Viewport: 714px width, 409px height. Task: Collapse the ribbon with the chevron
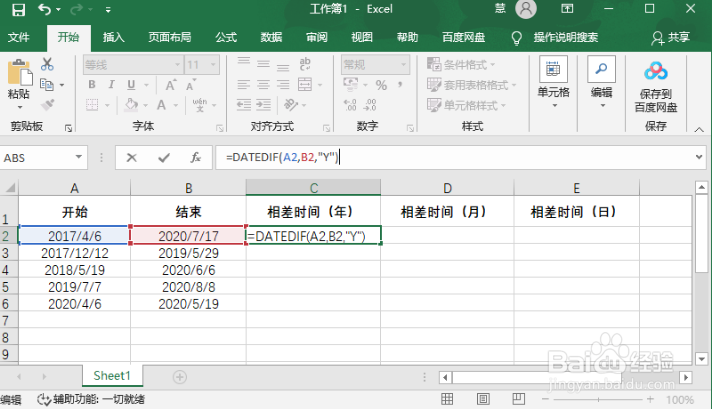(x=699, y=130)
